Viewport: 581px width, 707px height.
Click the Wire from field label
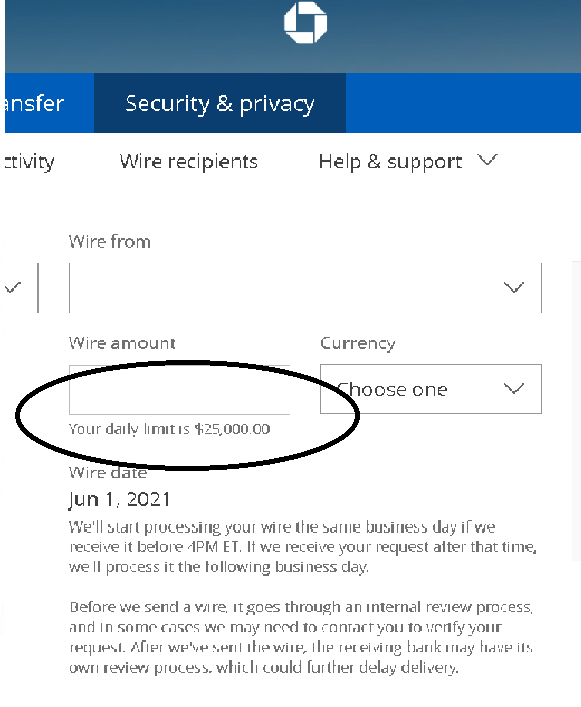tap(110, 242)
